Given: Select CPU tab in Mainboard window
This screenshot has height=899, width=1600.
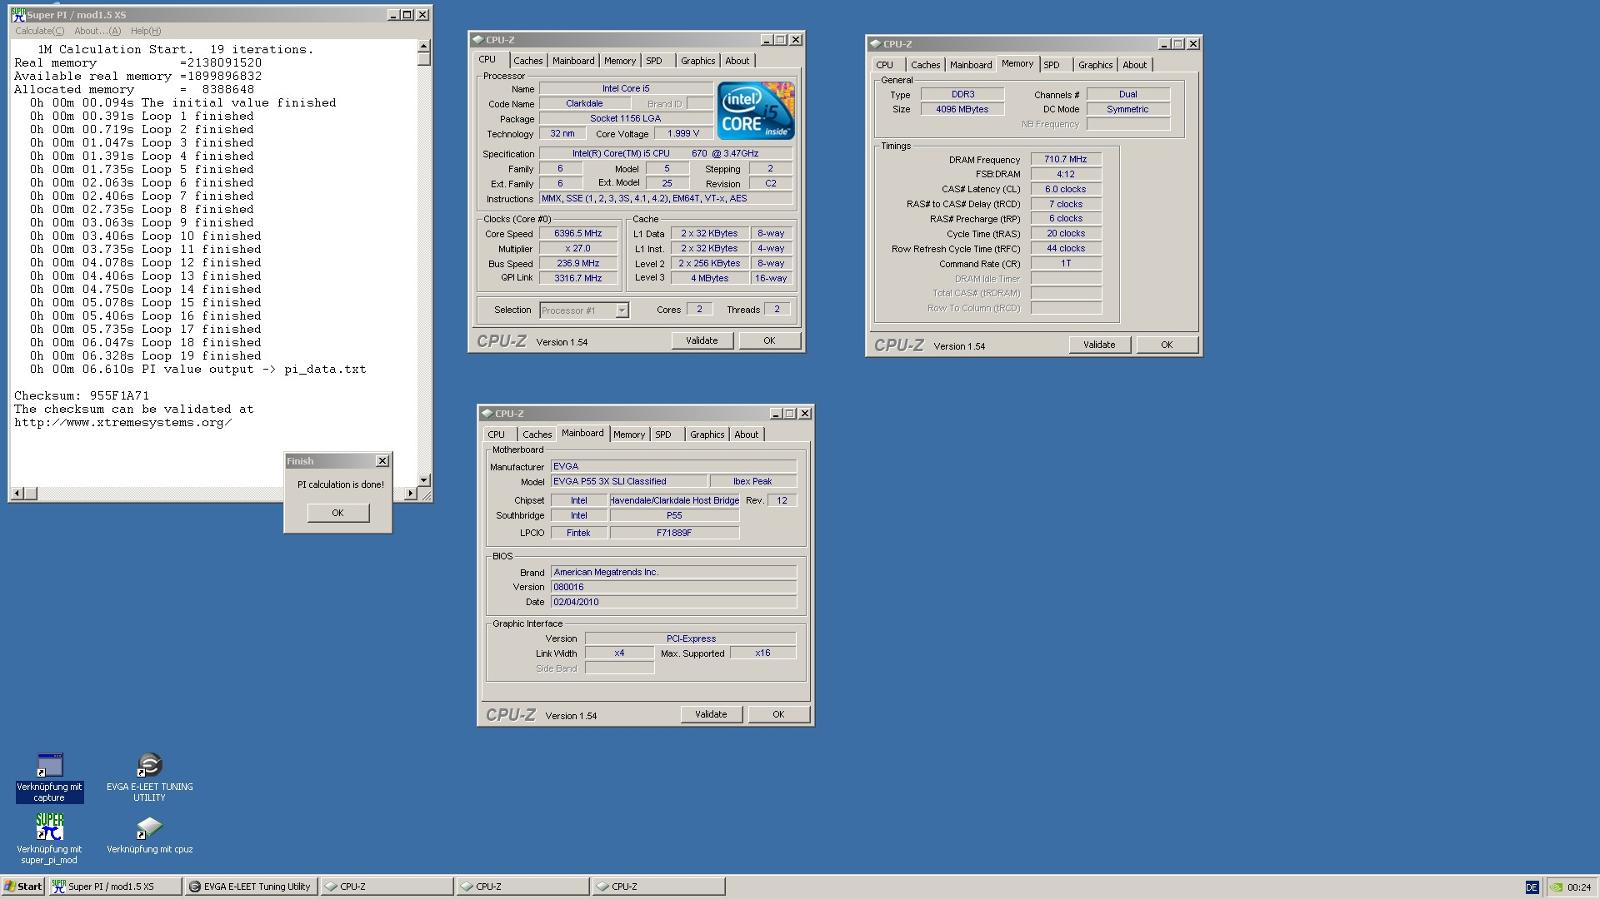Looking at the screenshot, I should 496,435.
